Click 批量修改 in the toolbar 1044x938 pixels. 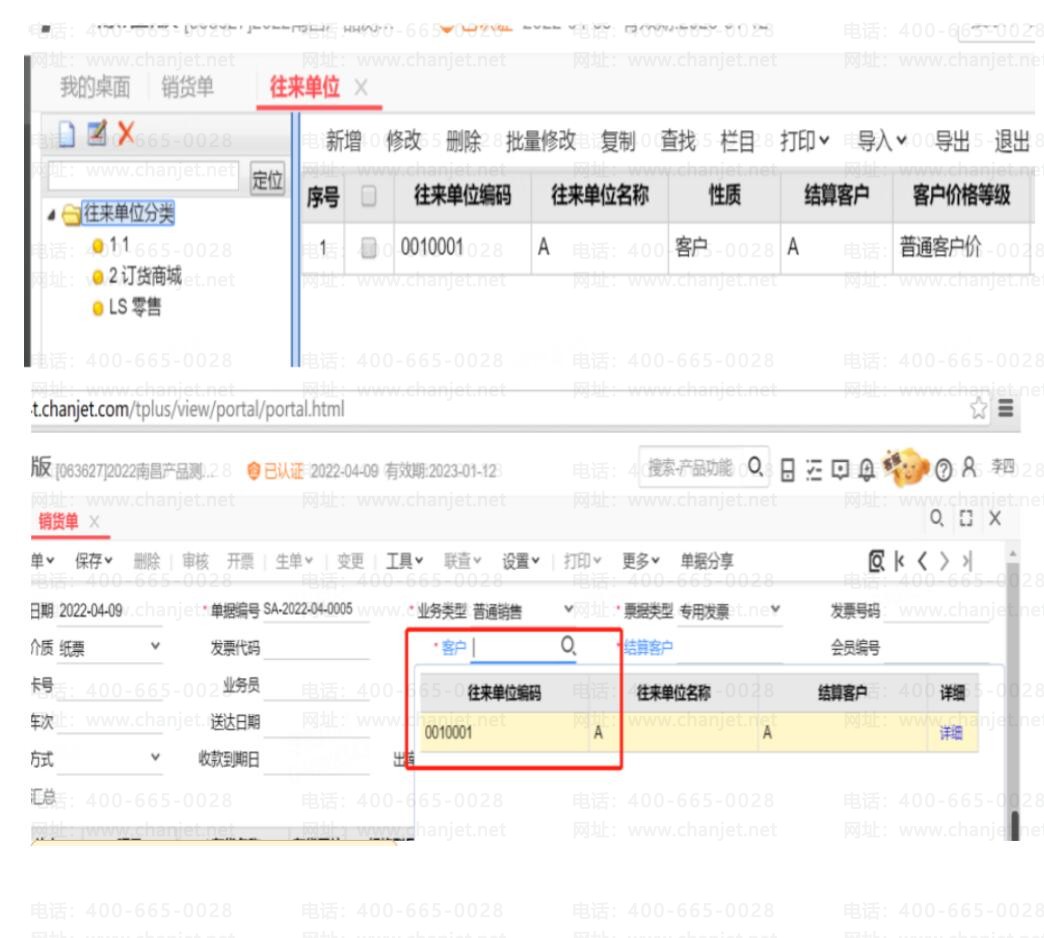[541, 141]
